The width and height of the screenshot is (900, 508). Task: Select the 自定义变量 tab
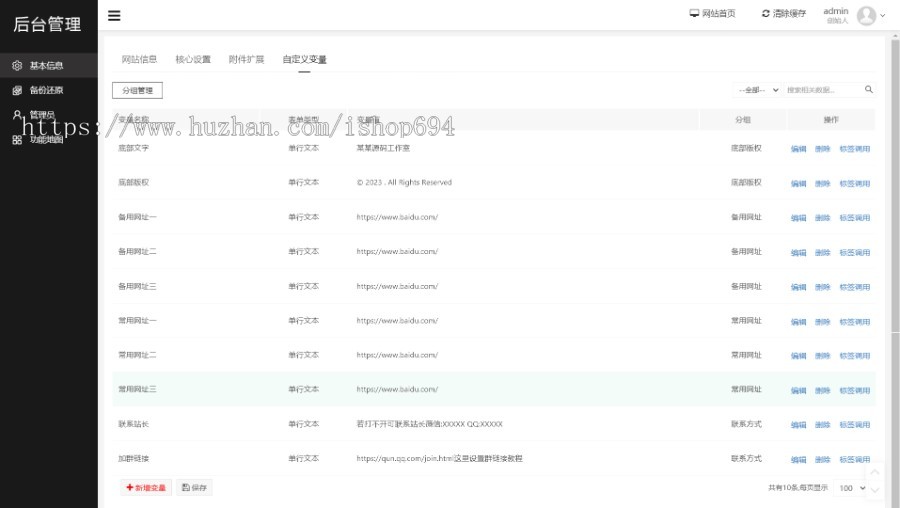304,59
